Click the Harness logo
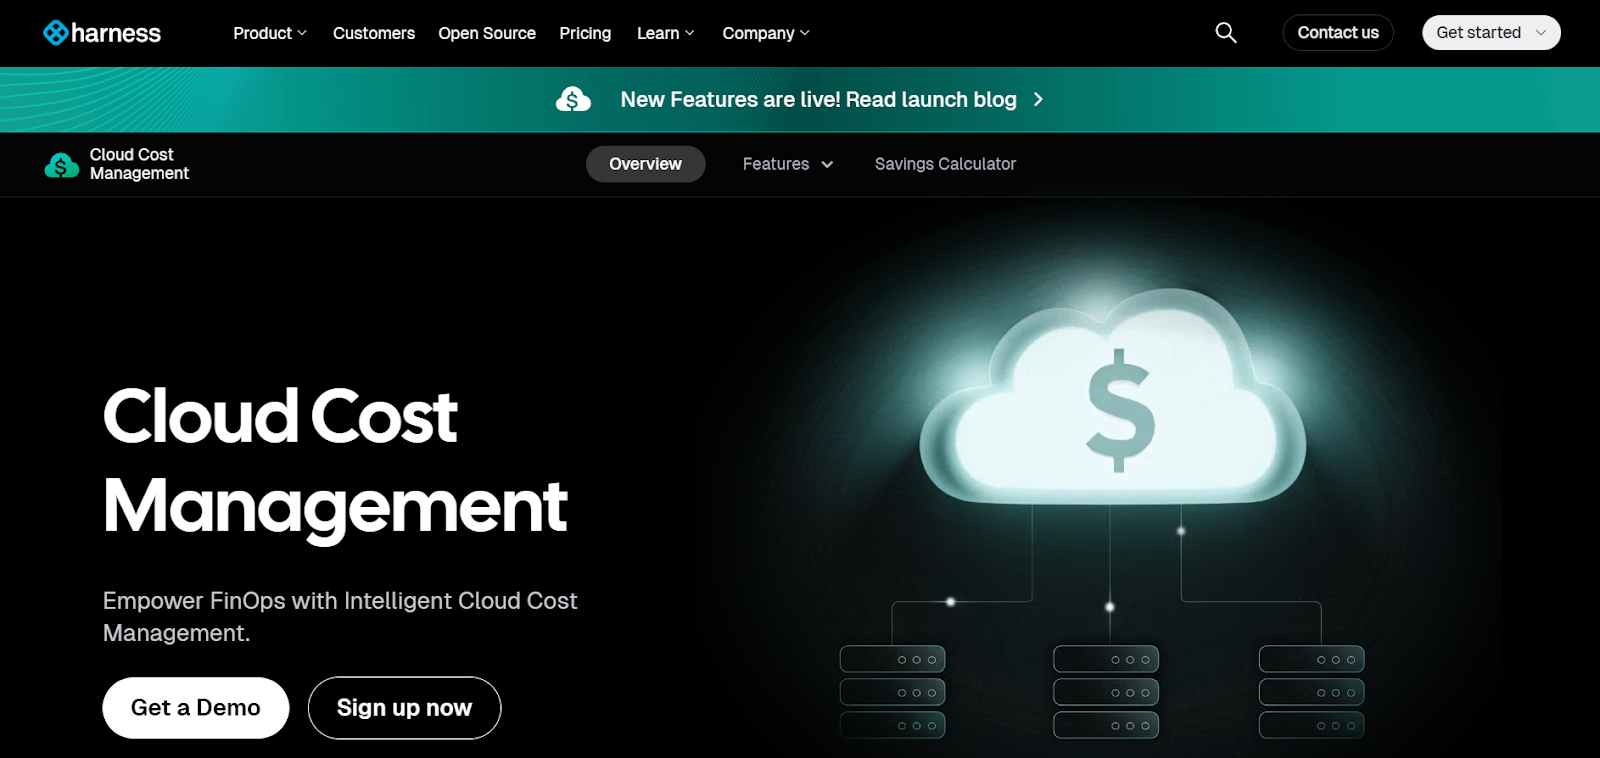Image resolution: width=1600 pixels, height=758 pixels. tap(102, 33)
